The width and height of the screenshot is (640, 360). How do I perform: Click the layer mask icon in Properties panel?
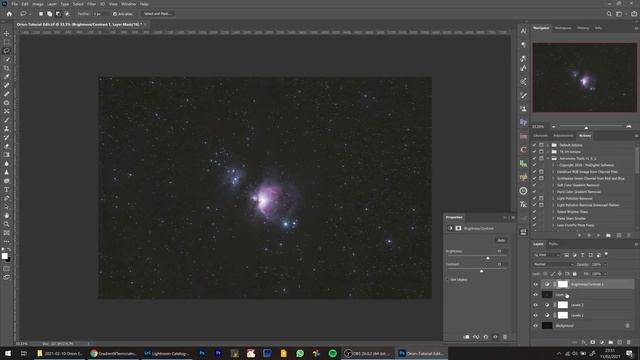(458, 228)
